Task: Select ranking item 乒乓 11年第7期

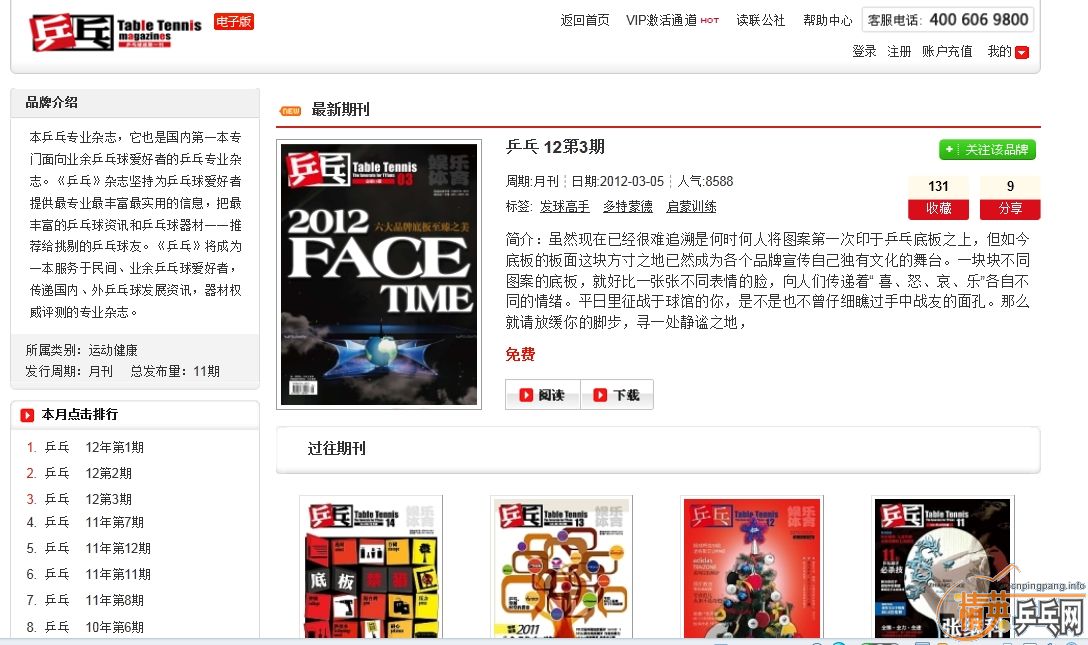Action: (x=94, y=522)
